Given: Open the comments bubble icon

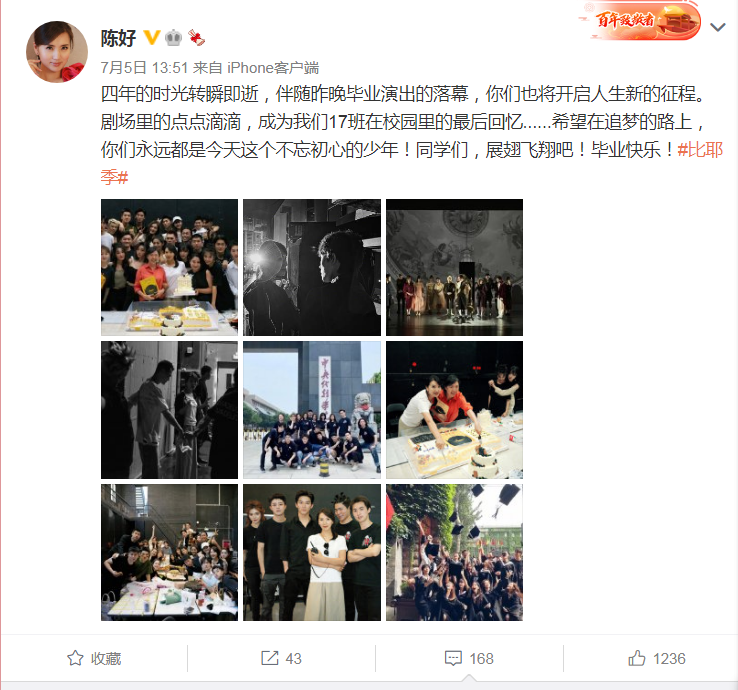Looking at the screenshot, I should pyautogui.click(x=453, y=658).
